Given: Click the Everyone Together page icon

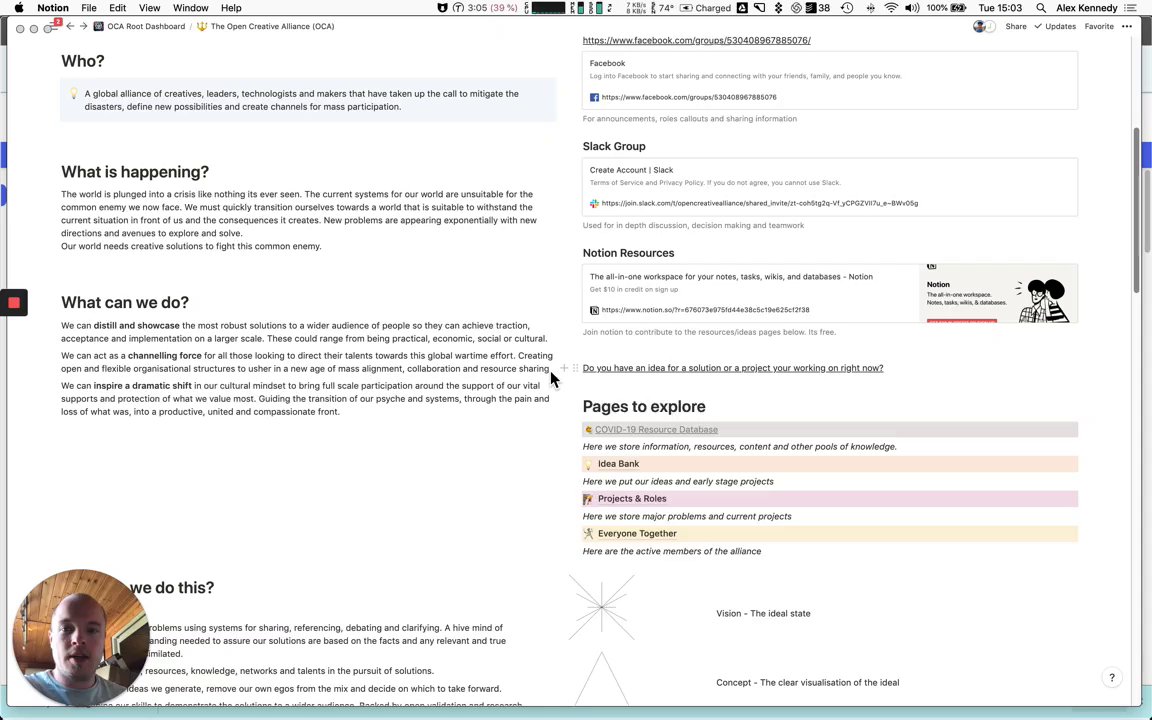Looking at the screenshot, I should pyautogui.click(x=588, y=534).
